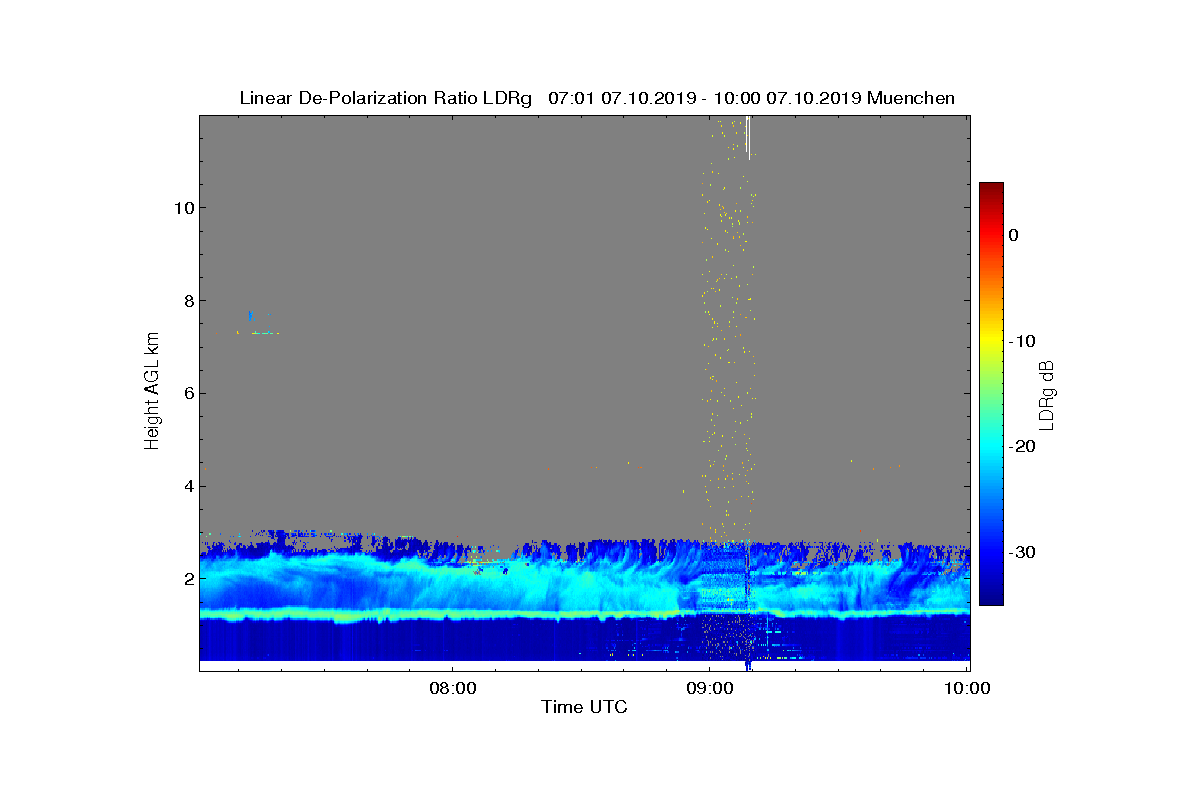Click the height tick label "4"

coord(187,487)
